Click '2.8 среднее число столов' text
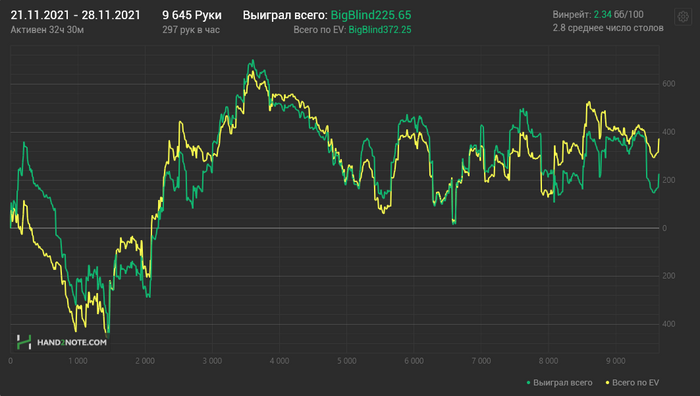 608,28
